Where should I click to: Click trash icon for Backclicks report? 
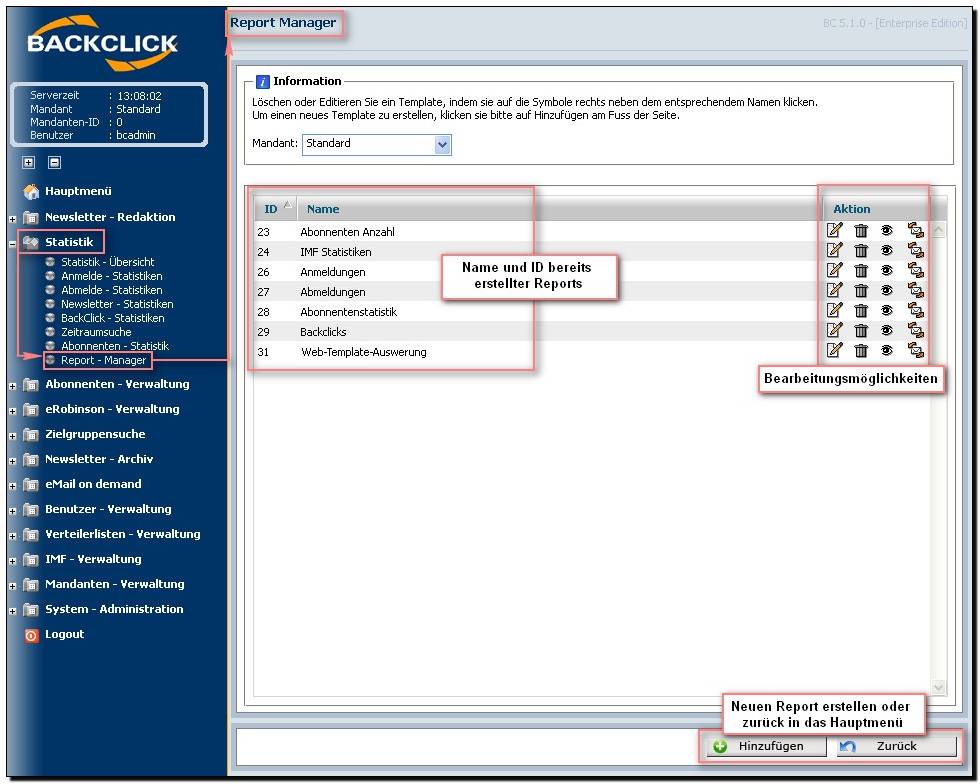click(860, 331)
